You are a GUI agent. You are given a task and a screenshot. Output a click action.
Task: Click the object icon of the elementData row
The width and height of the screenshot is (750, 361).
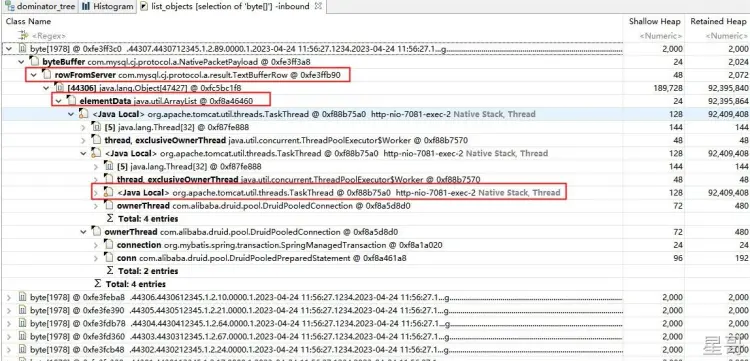click(71, 101)
